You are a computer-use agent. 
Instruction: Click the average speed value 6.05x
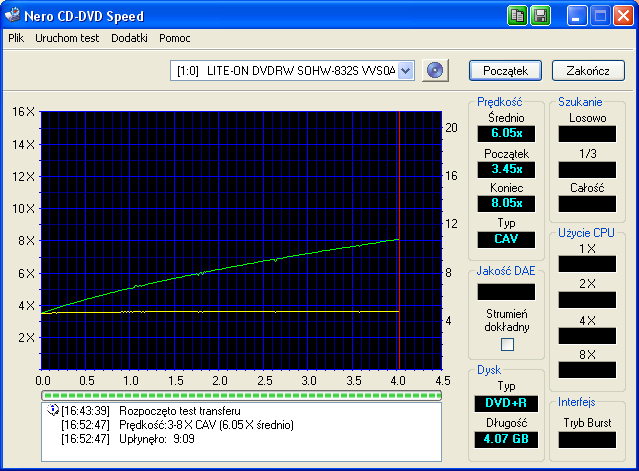pos(506,133)
